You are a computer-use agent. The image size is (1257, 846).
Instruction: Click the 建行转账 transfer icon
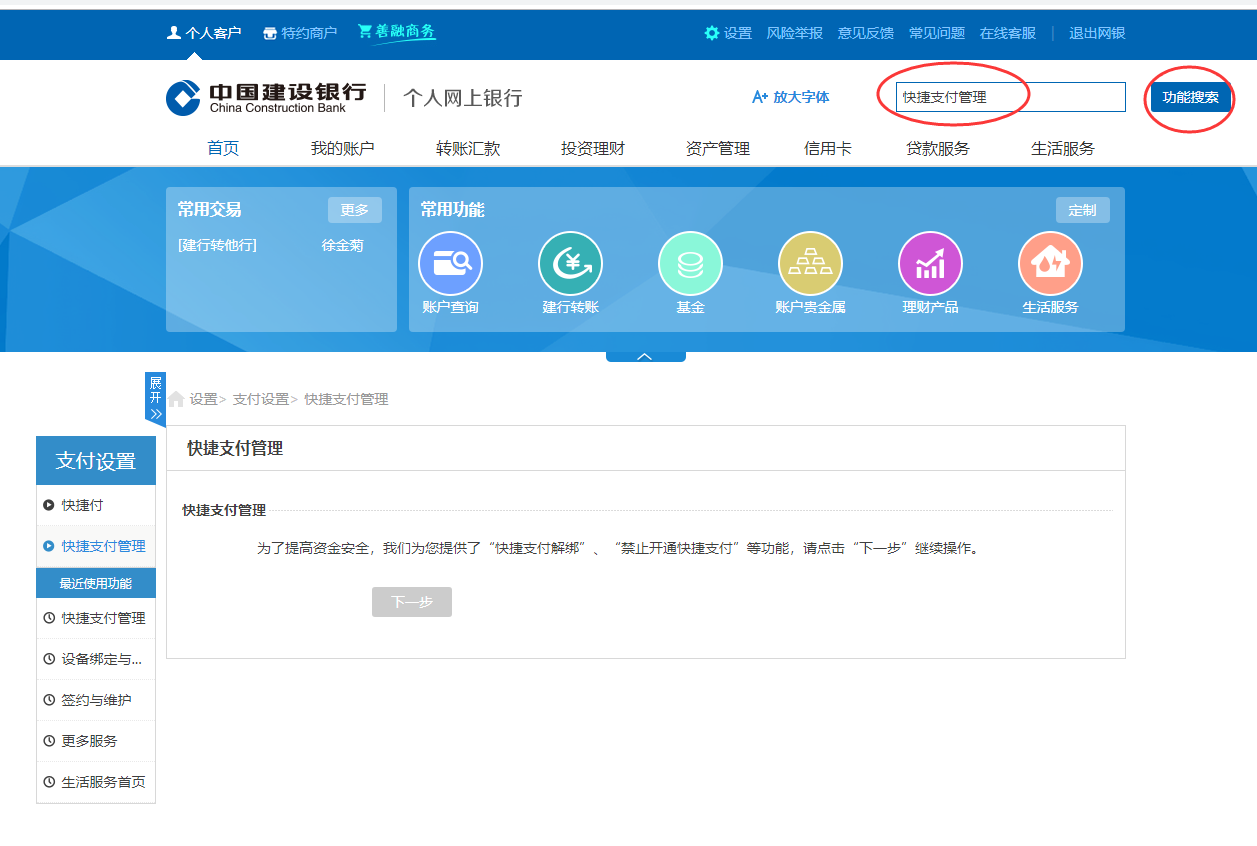[570, 264]
